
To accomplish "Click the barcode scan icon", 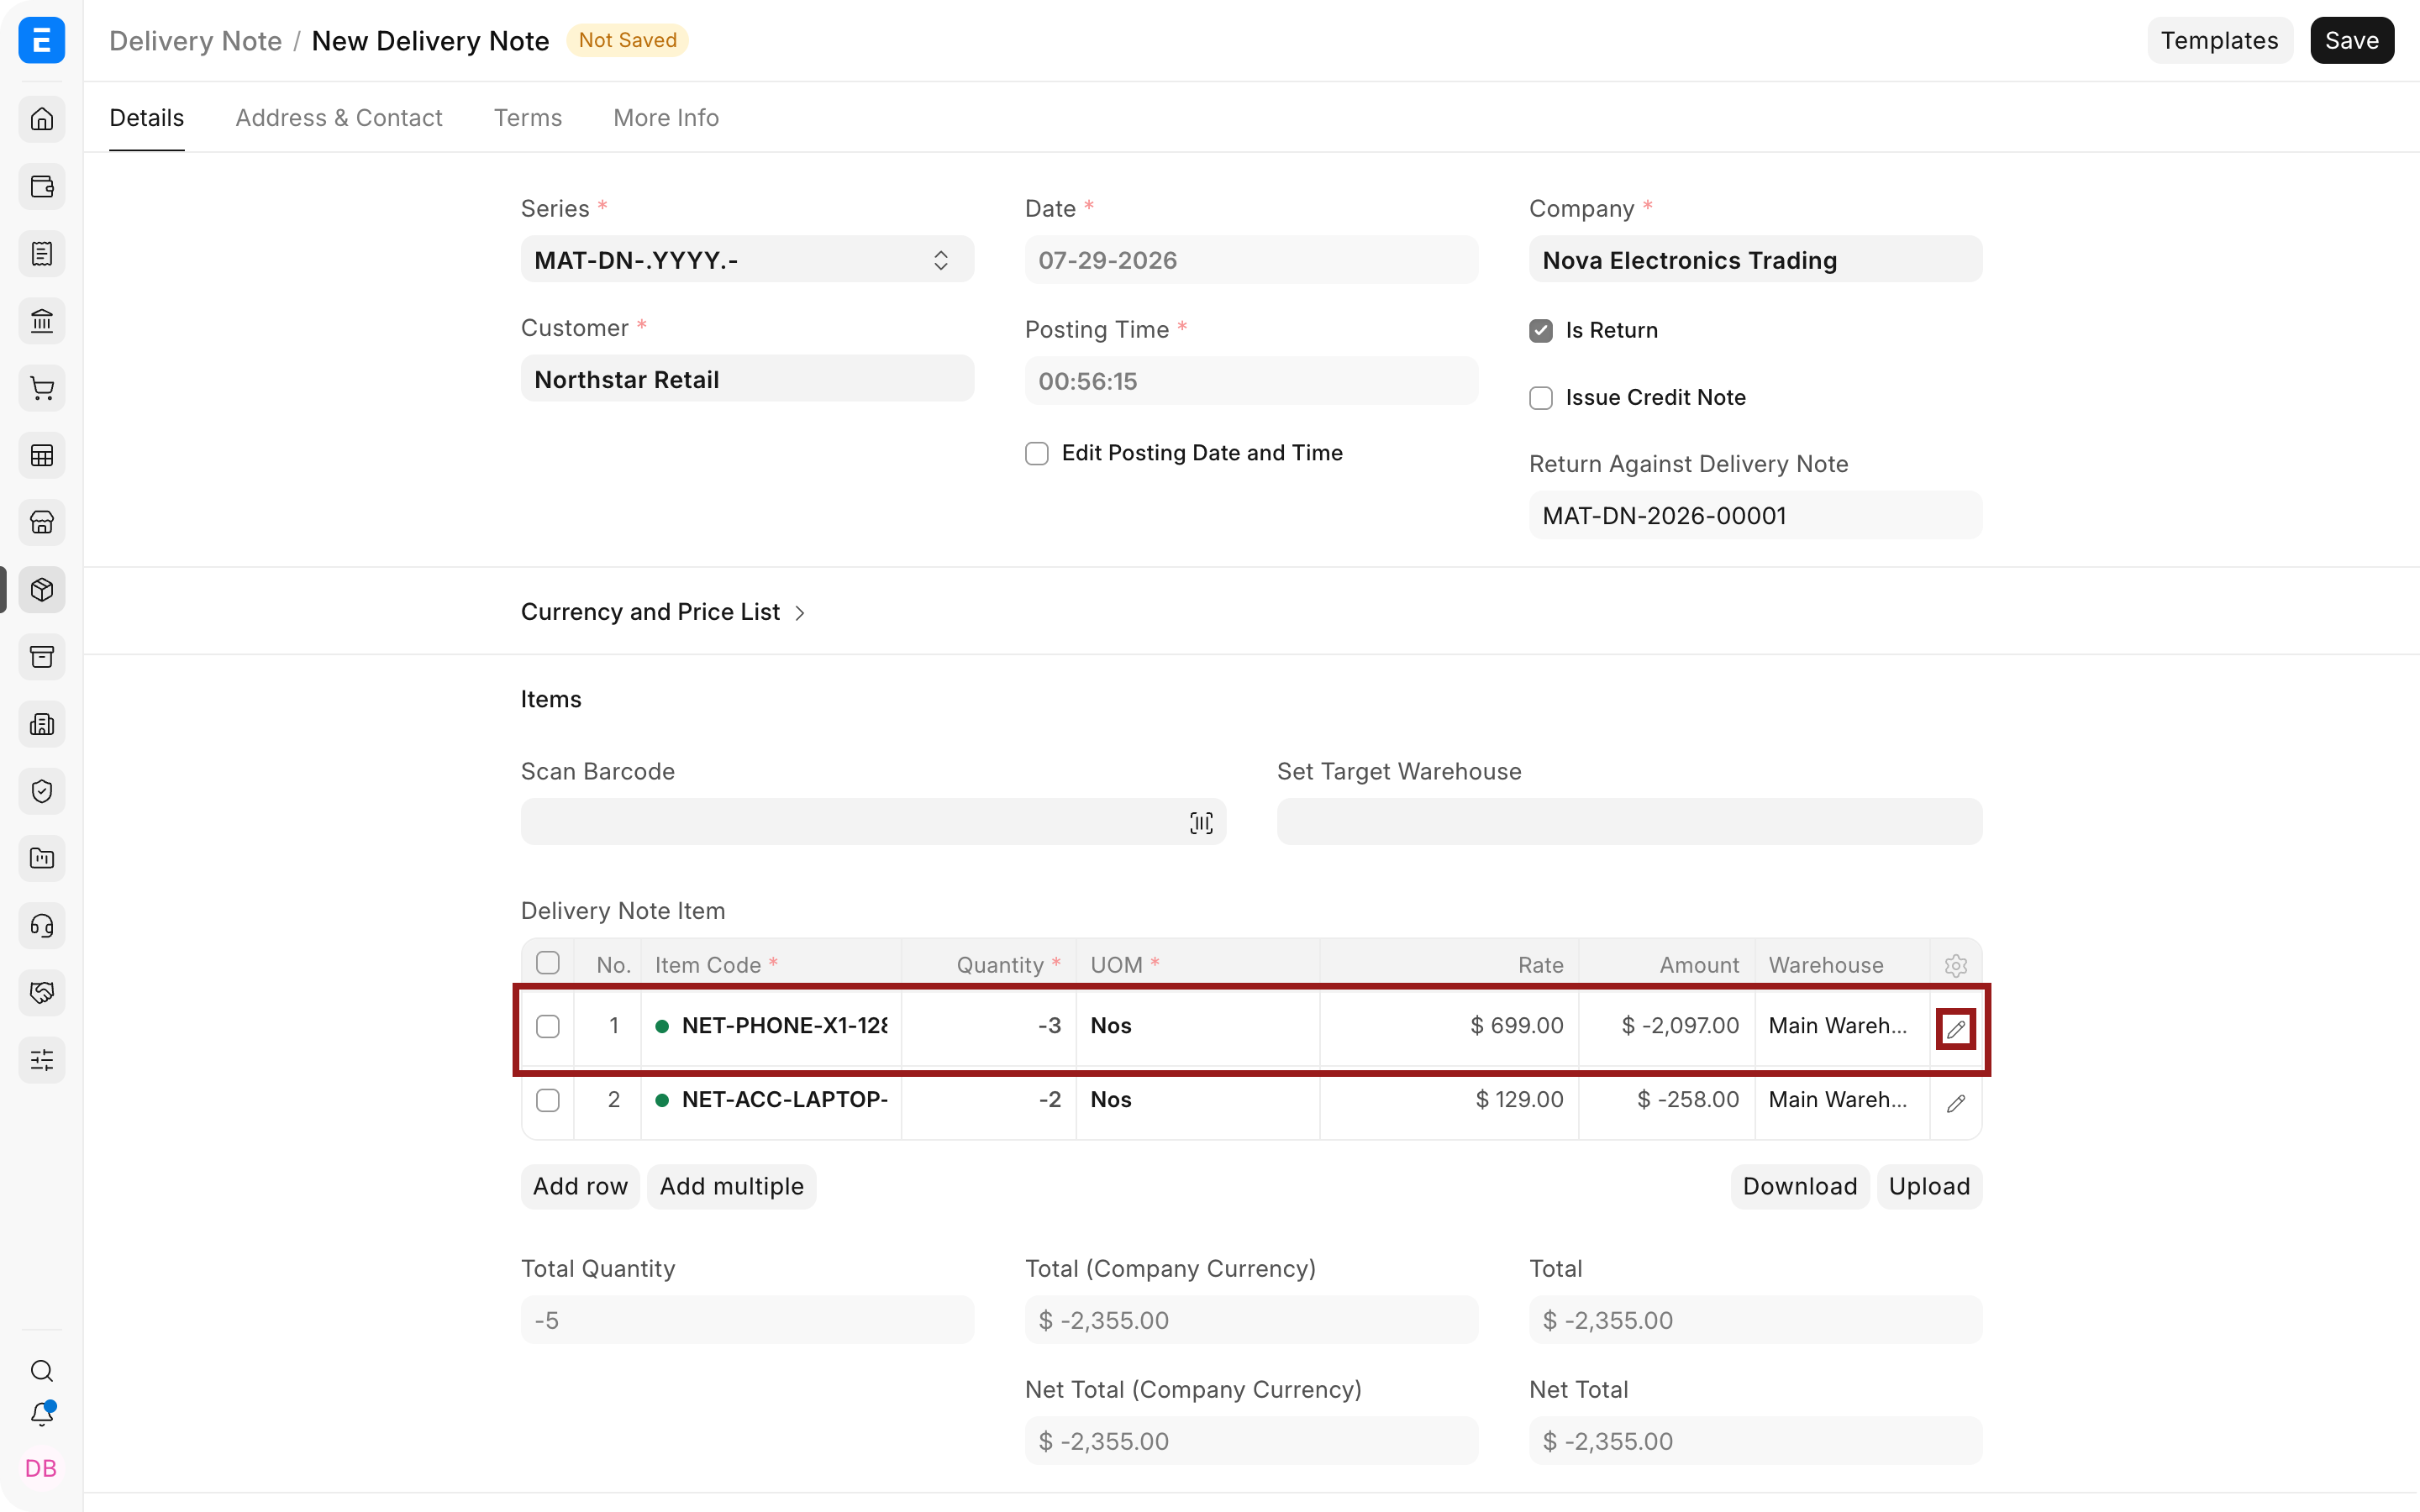I will [1201, 822].
